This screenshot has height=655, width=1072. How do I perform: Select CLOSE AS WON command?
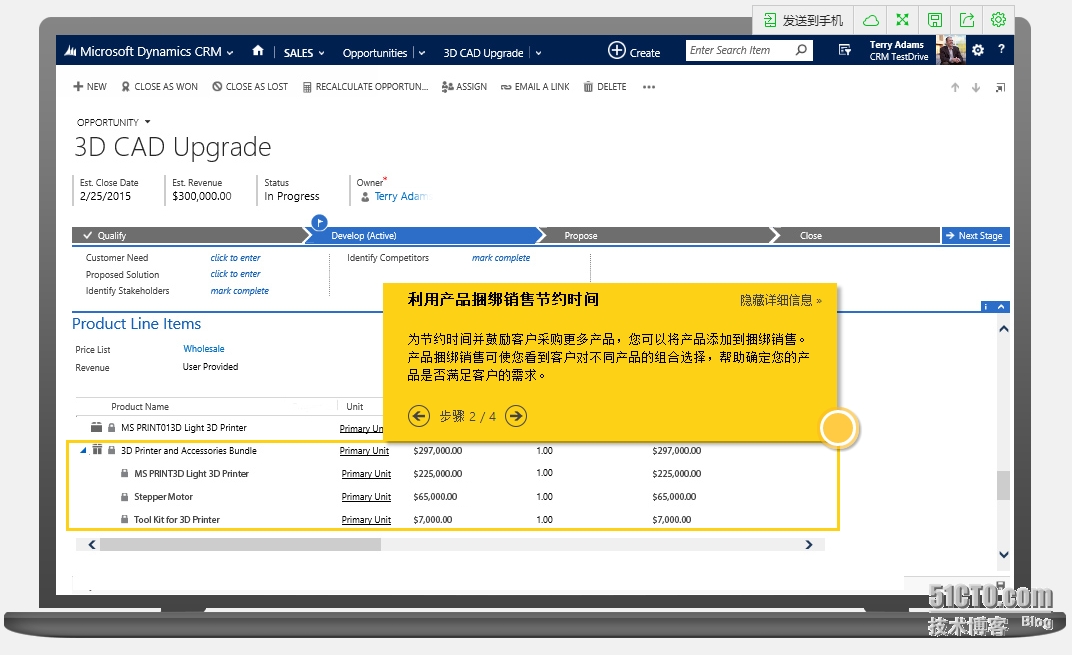tap(159, 87)
